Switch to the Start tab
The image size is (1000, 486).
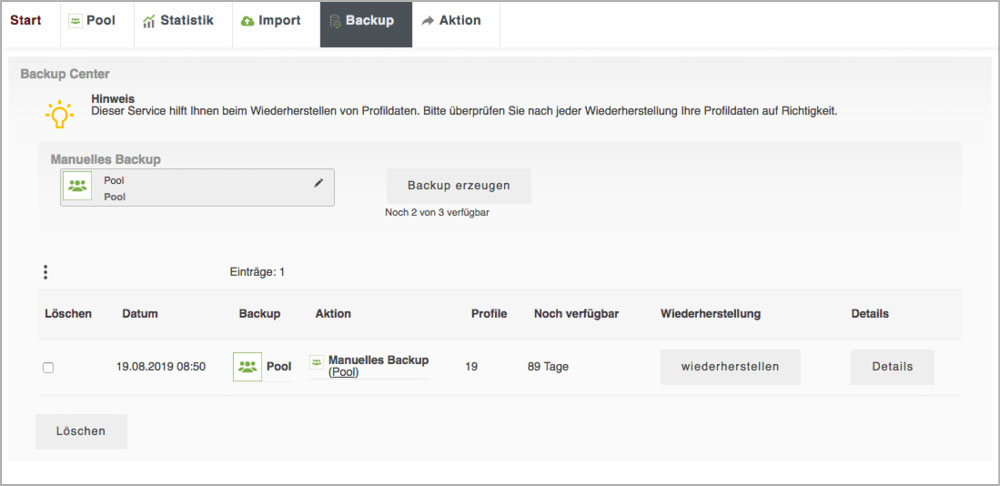click(26, 21)
